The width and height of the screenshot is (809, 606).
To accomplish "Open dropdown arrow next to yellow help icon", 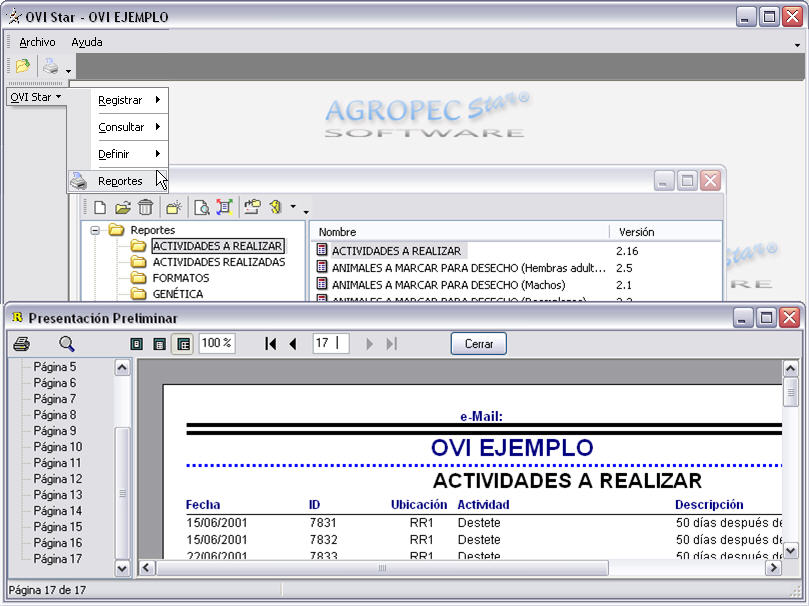I will [x=293, y=206].
